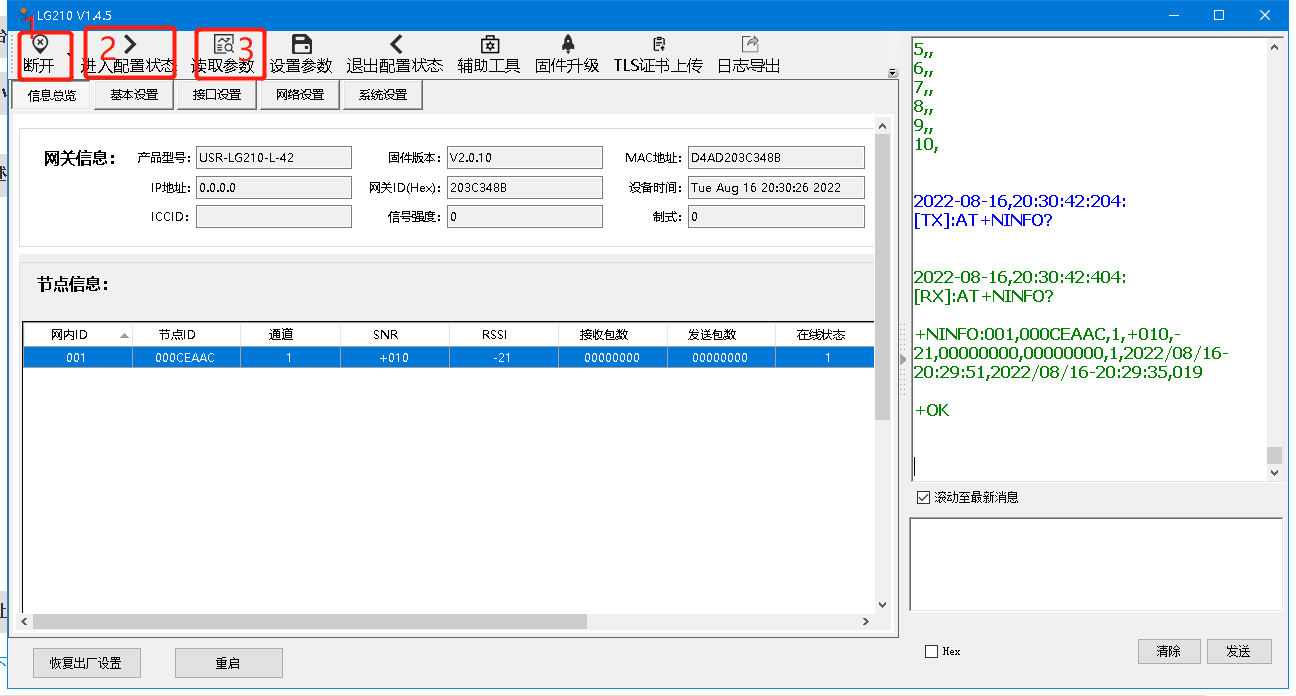Click the 设置参数 save icon
1296x696 pixels.
pos(301,44)
